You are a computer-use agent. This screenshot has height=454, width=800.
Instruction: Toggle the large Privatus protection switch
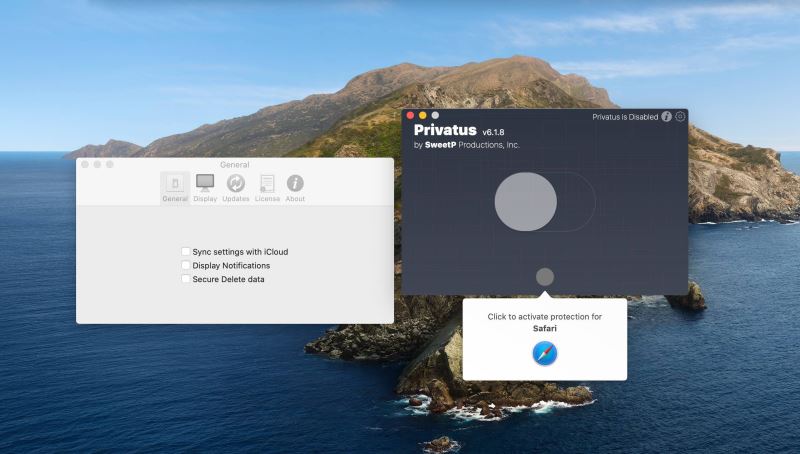pyautogui.click(x=545, y=201)
